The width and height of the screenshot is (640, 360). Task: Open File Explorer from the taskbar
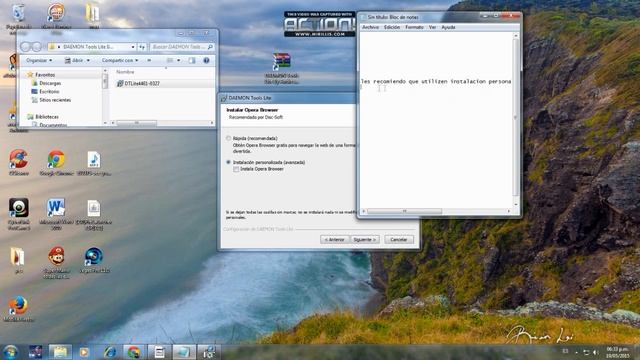coord(60,352)
